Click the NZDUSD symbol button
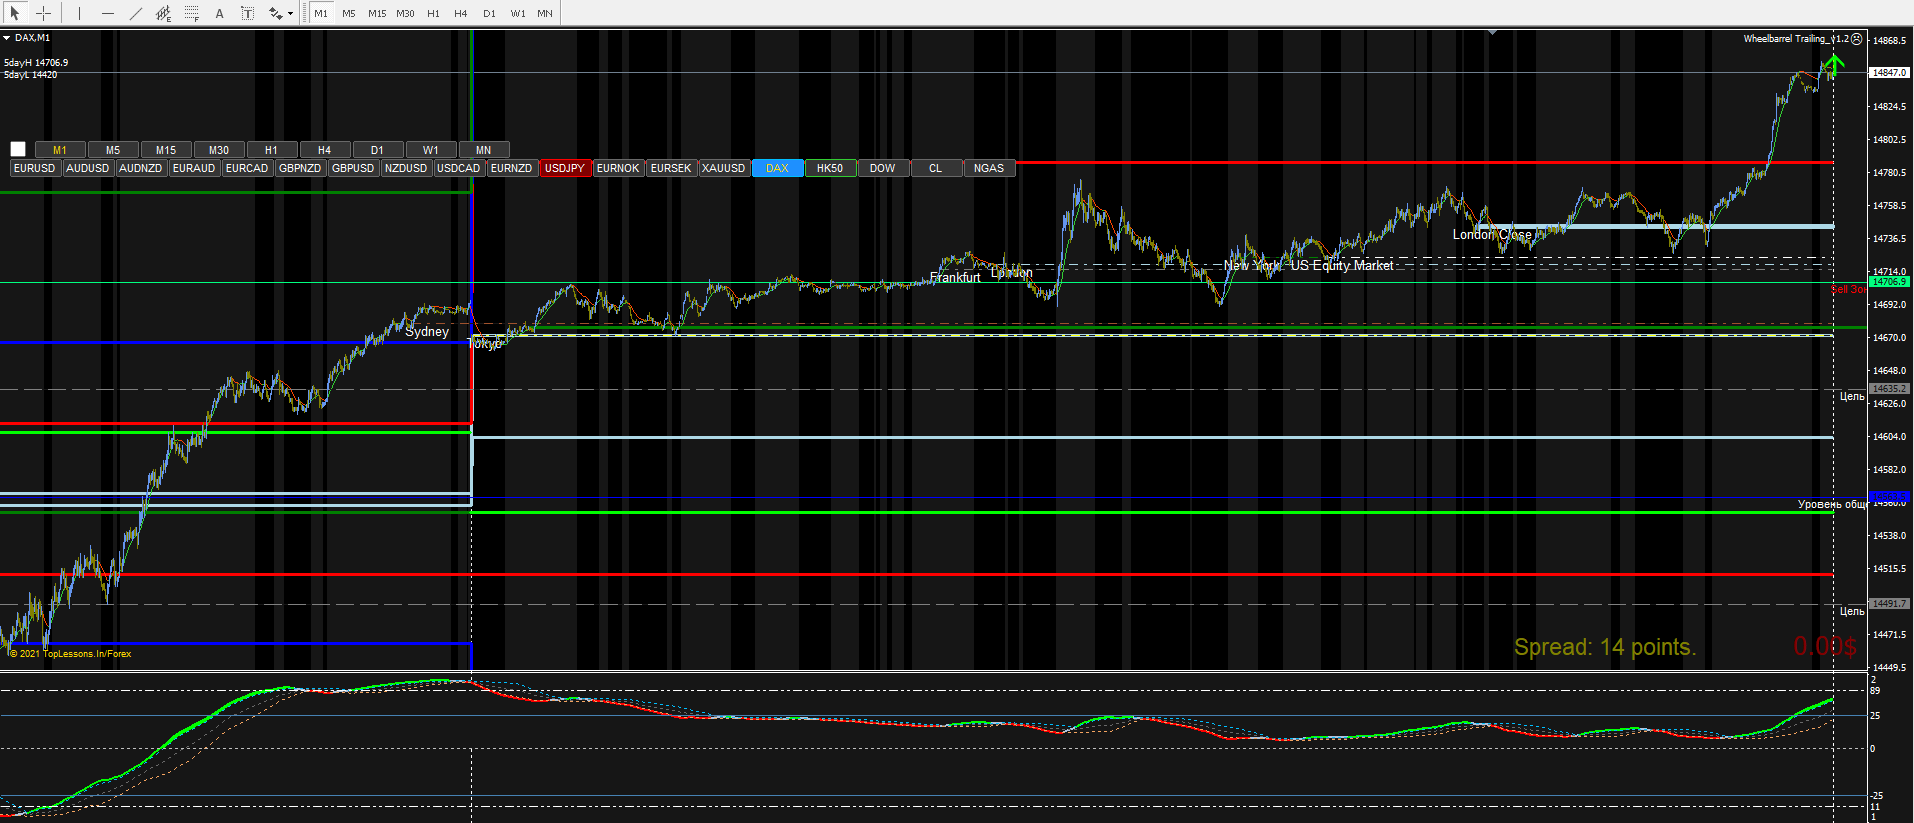Viewport: 1914px width, 823px height. pyautogui.click(x=406, y=168)
